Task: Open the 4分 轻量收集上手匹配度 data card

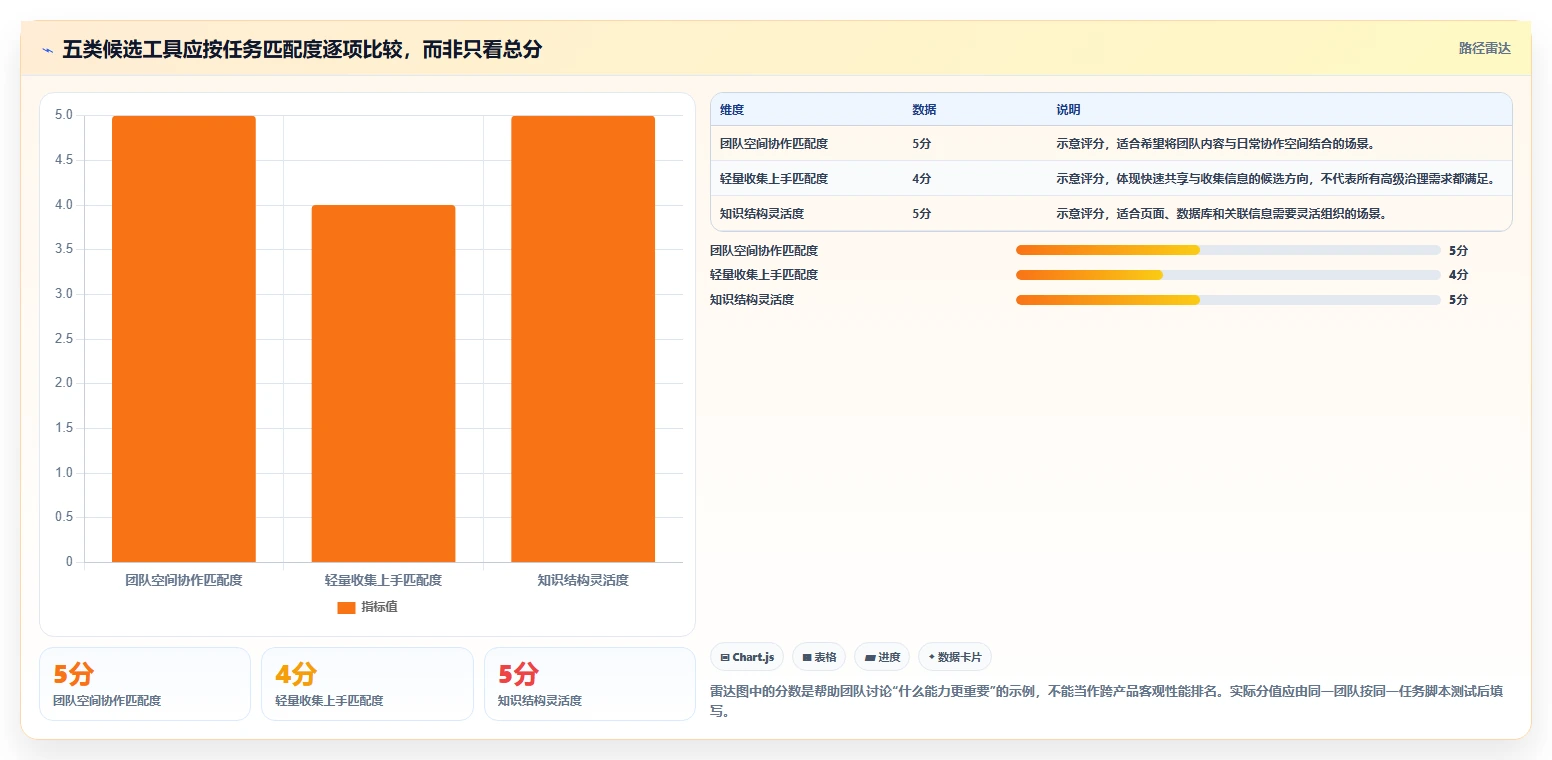Action: [367, 684]
